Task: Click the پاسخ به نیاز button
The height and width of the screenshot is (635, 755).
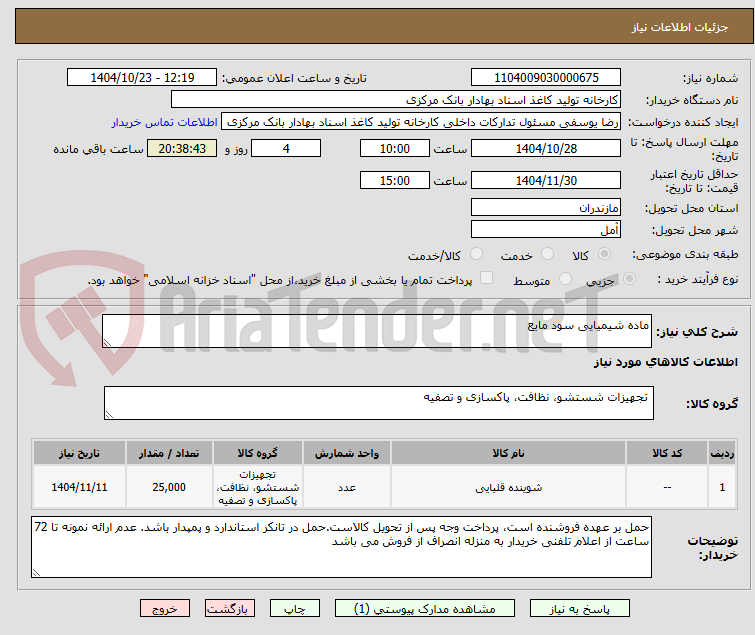Action: point(580,609)
